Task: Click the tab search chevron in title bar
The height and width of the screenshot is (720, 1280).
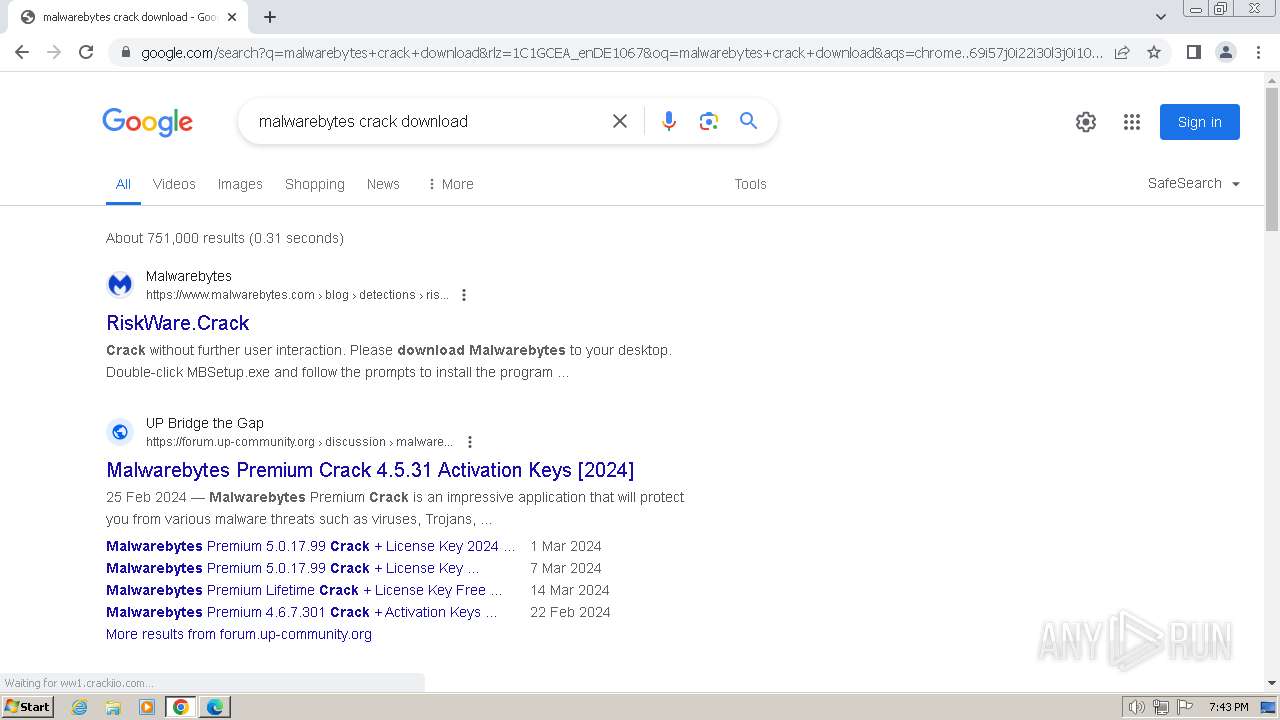Action: click(1161, 17)
